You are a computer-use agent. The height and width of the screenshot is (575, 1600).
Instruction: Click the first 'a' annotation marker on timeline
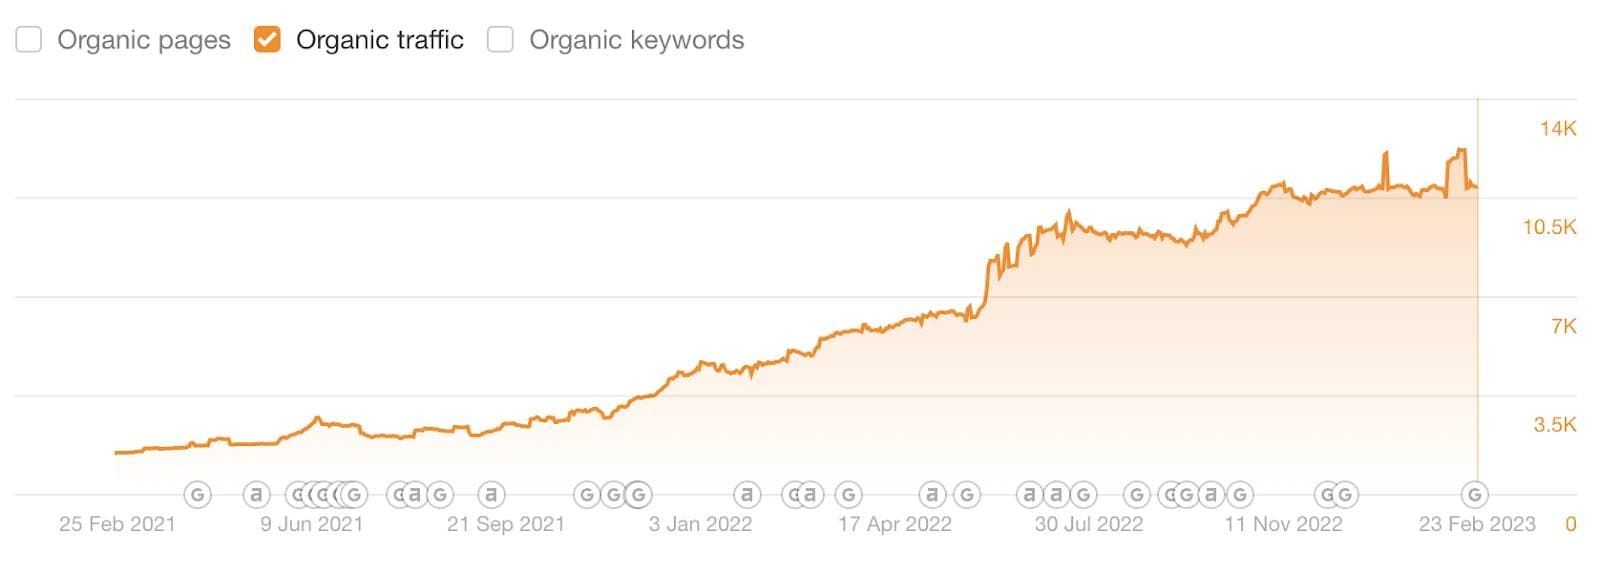(x=257, y=494)
